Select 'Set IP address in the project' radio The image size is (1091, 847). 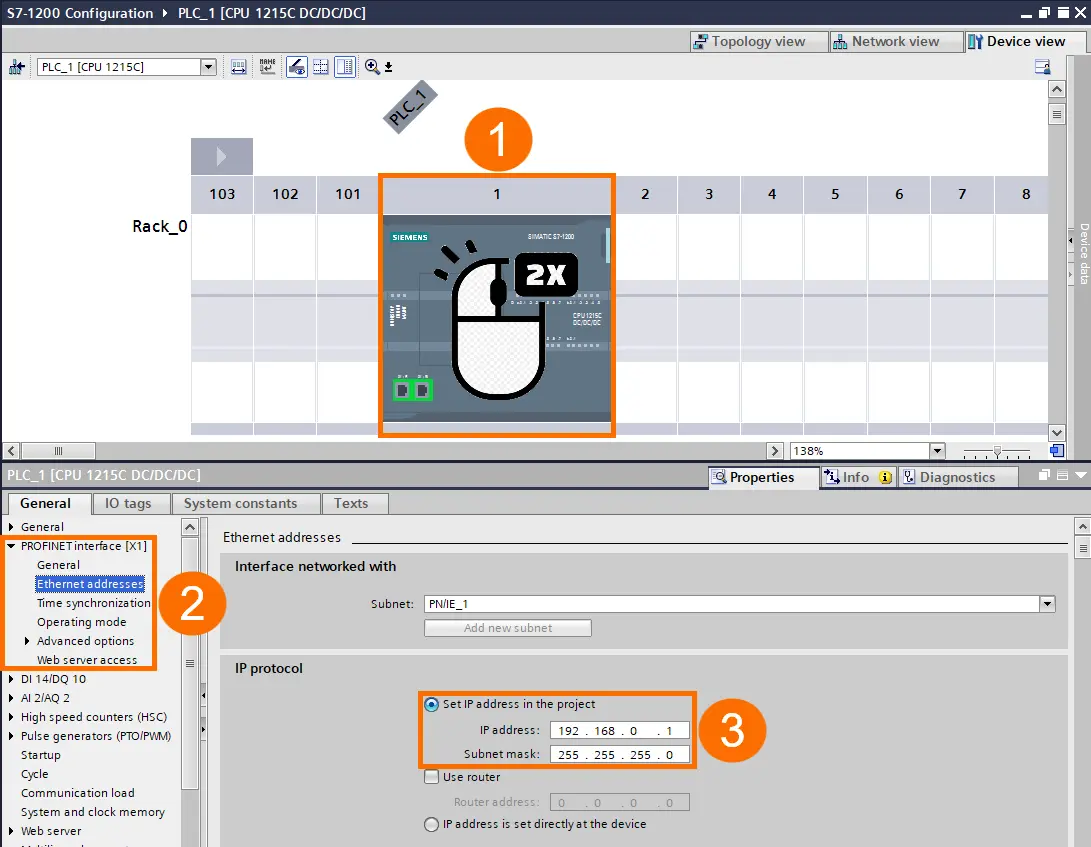431,704
